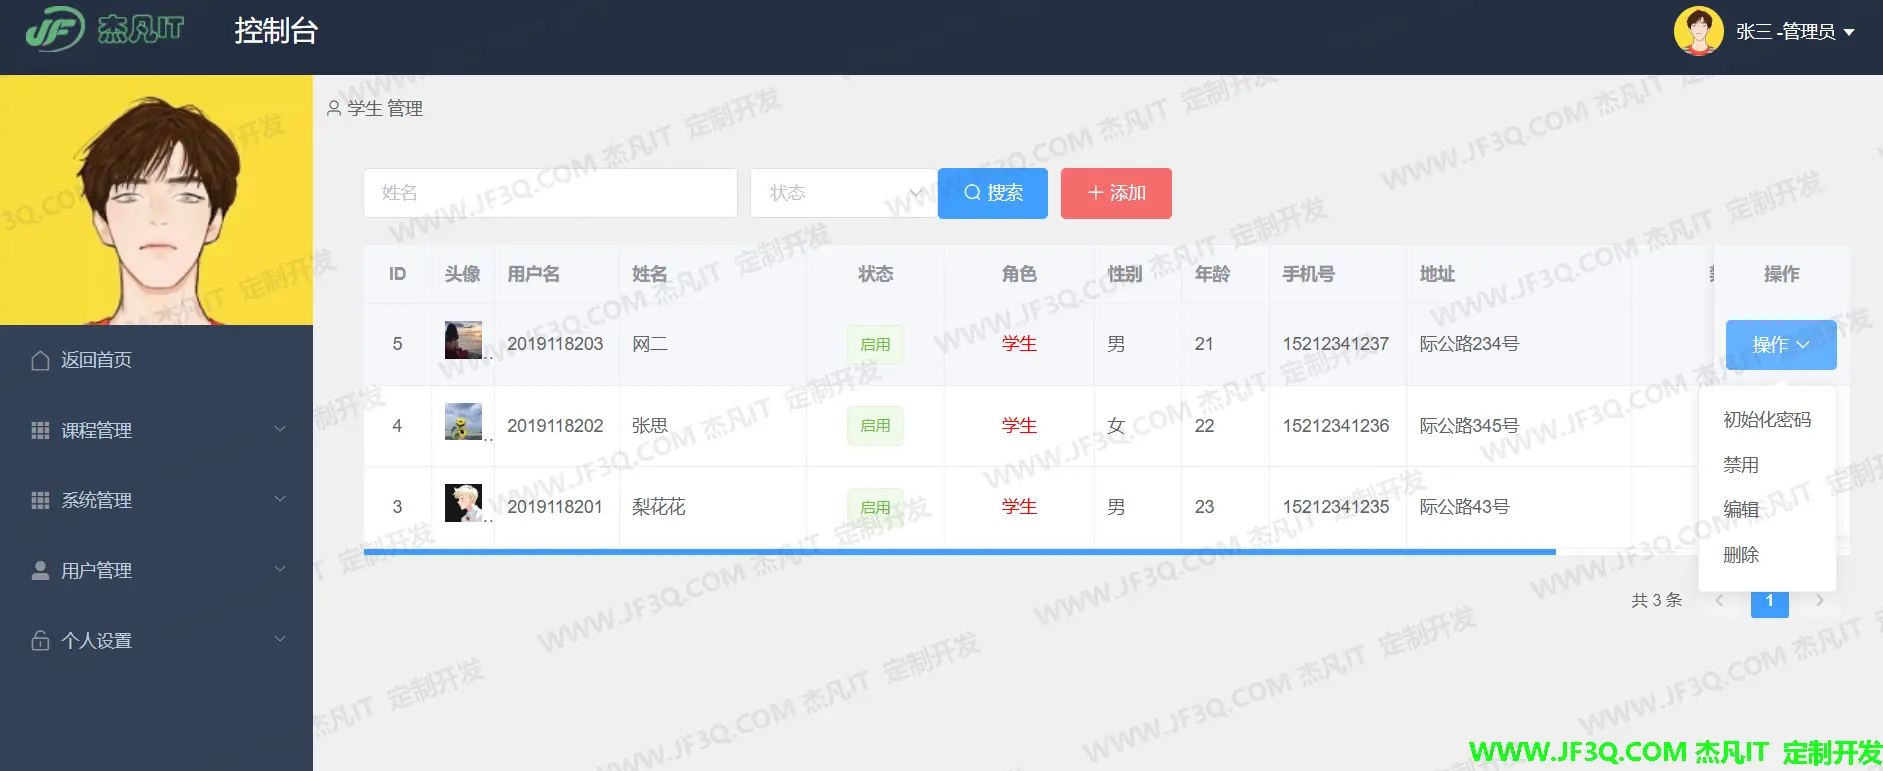Click the table's horizontal blue scrollbar
1883x771 pixels.
[959, 552]
